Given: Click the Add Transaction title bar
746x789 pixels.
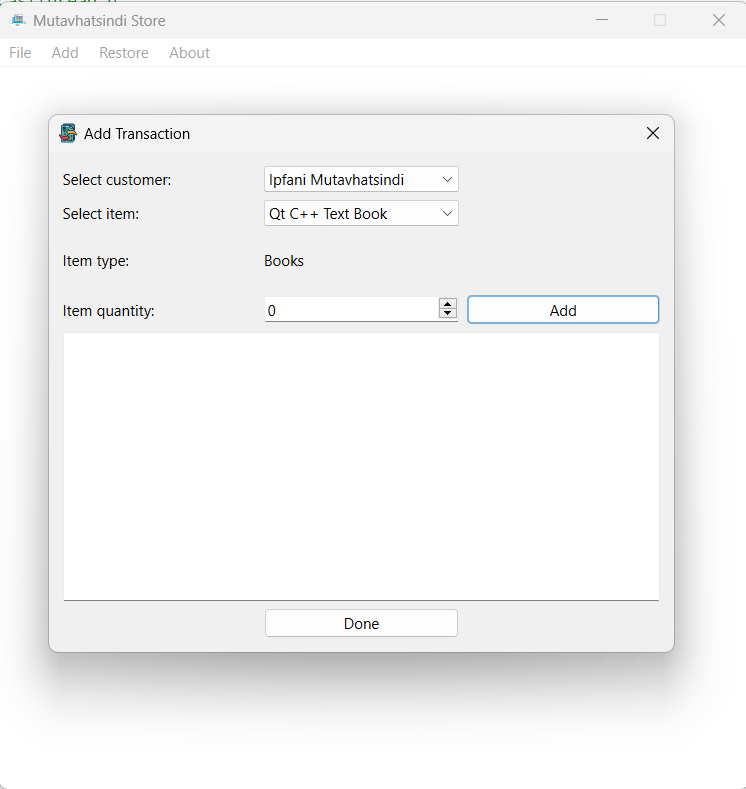Looking at the screenshot, I should (x=380, y=133).
